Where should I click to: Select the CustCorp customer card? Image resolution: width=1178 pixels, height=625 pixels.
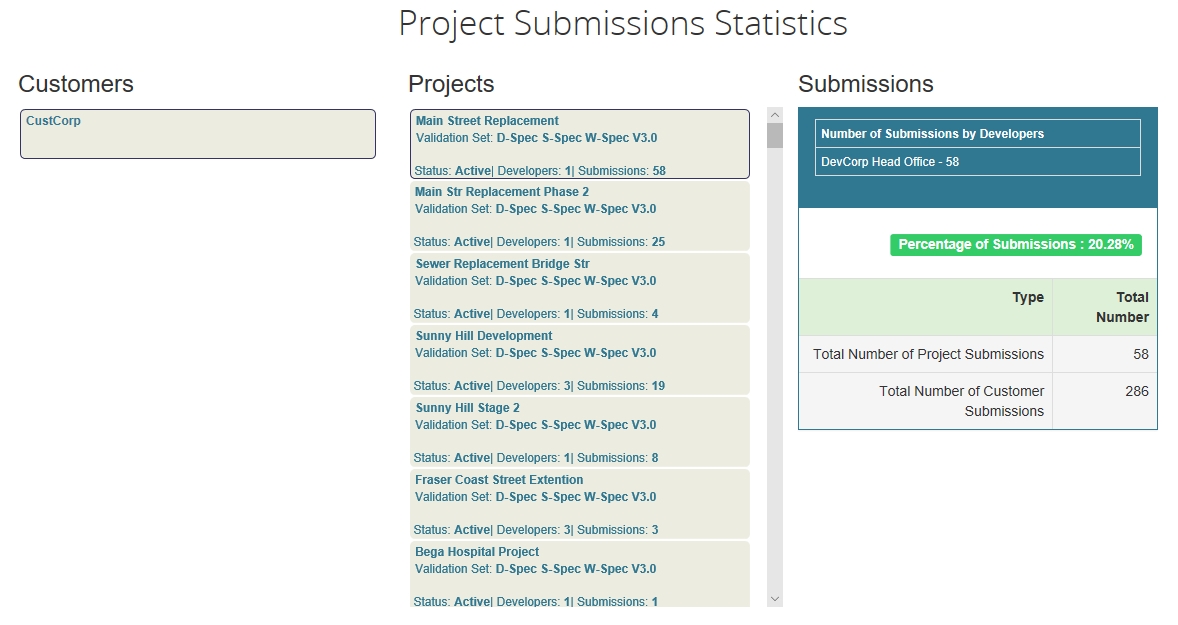(197, 134)
